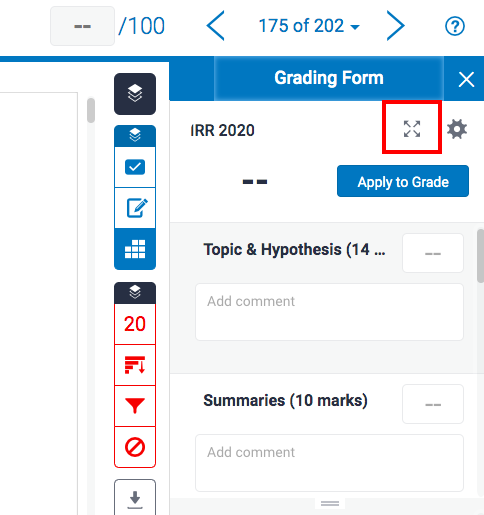This screenshot has width=484, height=515.
Task: Open the Rubric grid icon
Action: pos(135,249)
